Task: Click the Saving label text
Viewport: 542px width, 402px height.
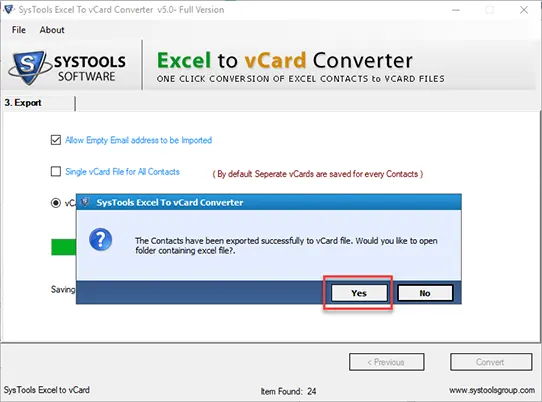Action: (x=63, y=289)
